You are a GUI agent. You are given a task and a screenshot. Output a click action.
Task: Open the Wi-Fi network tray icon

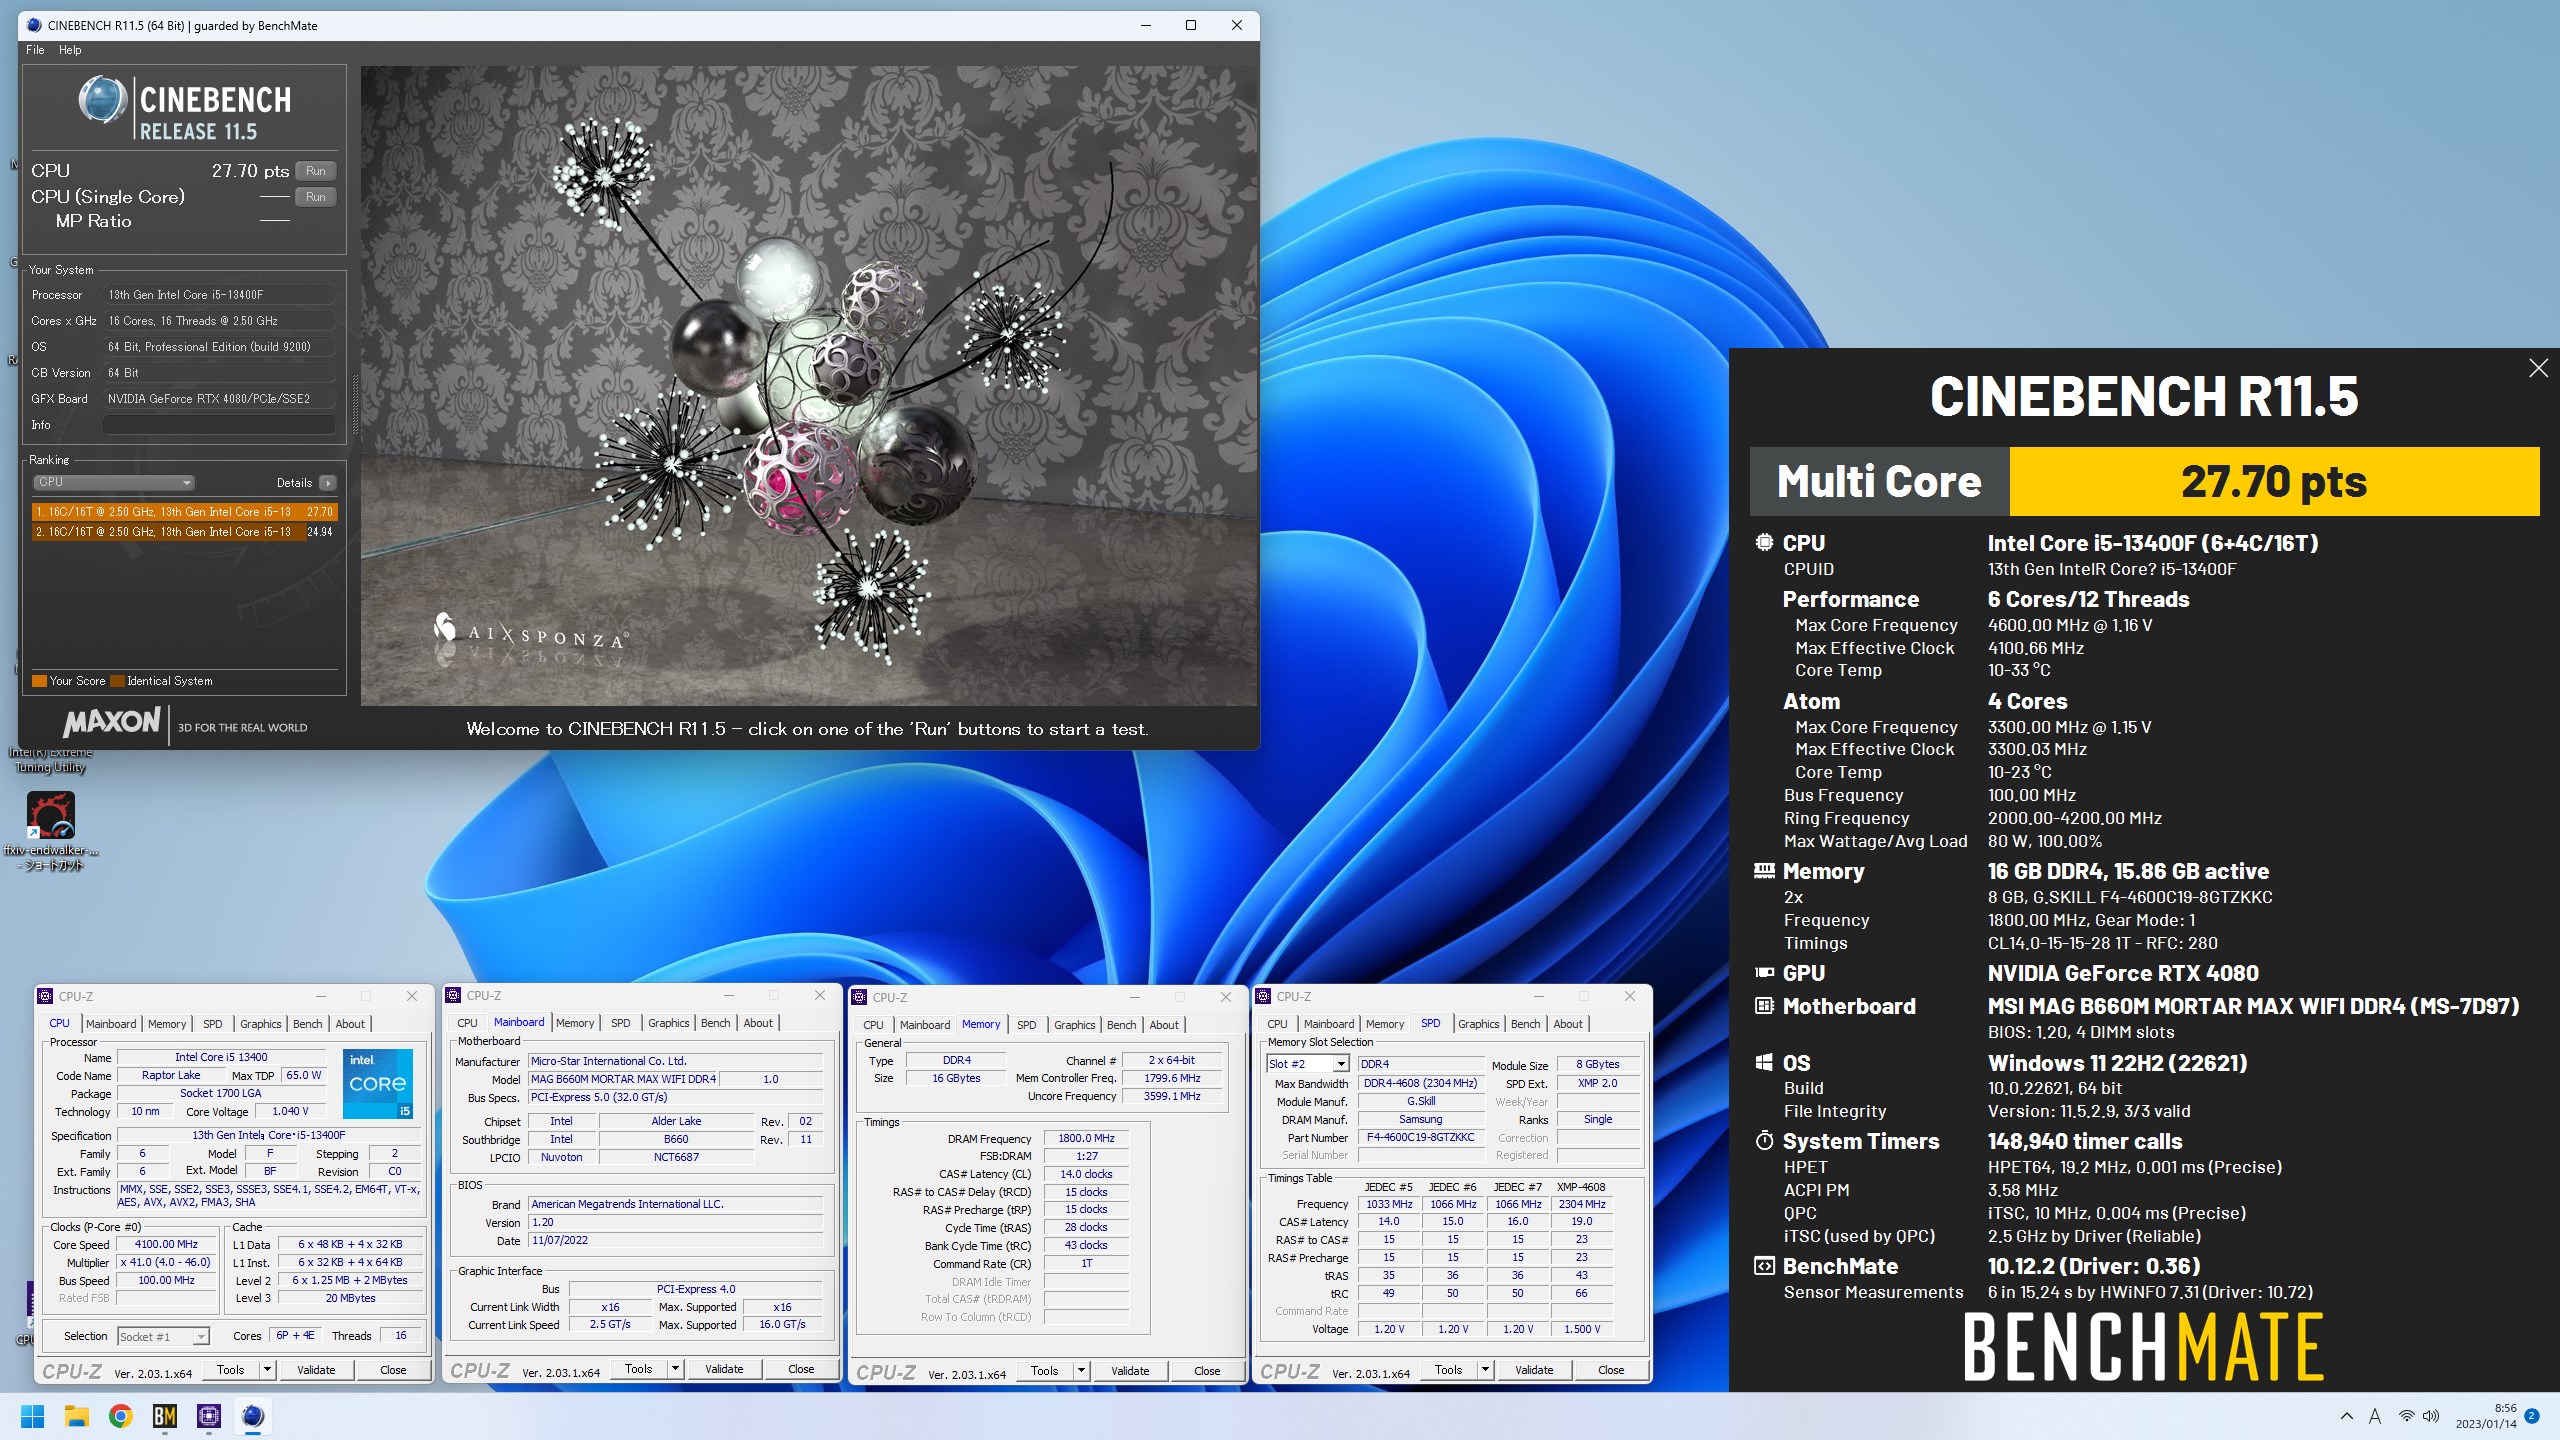pos(2407,1416)
